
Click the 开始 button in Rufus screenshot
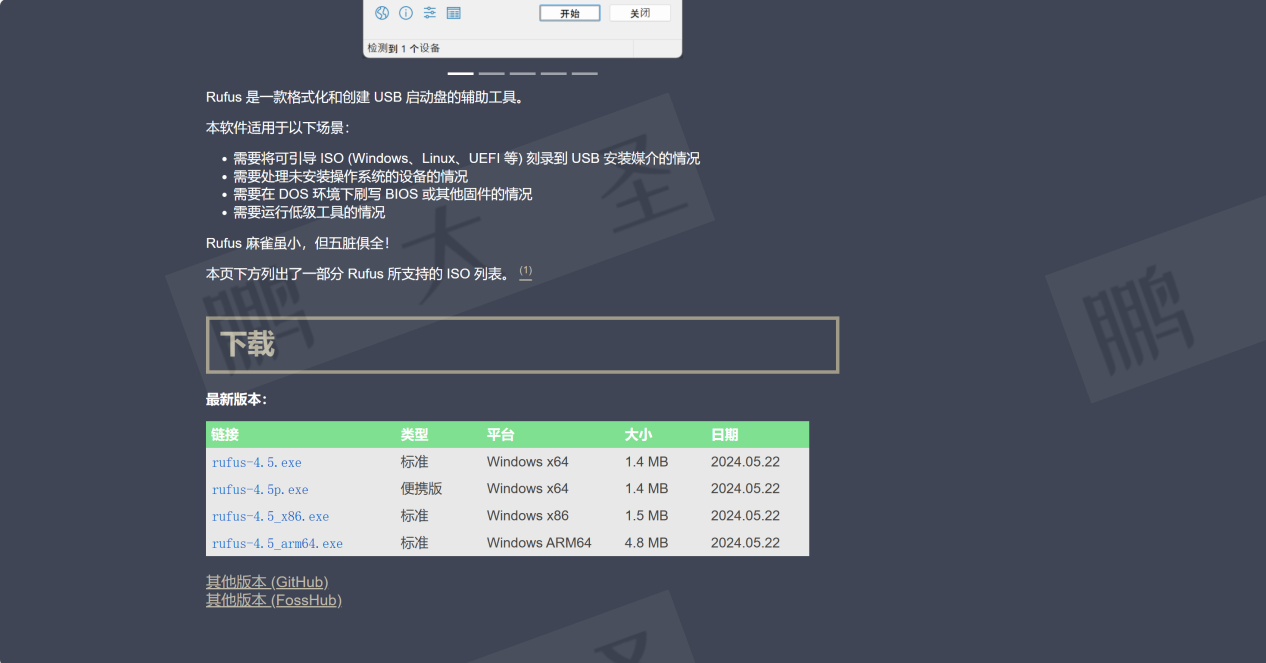pos(570,13)
